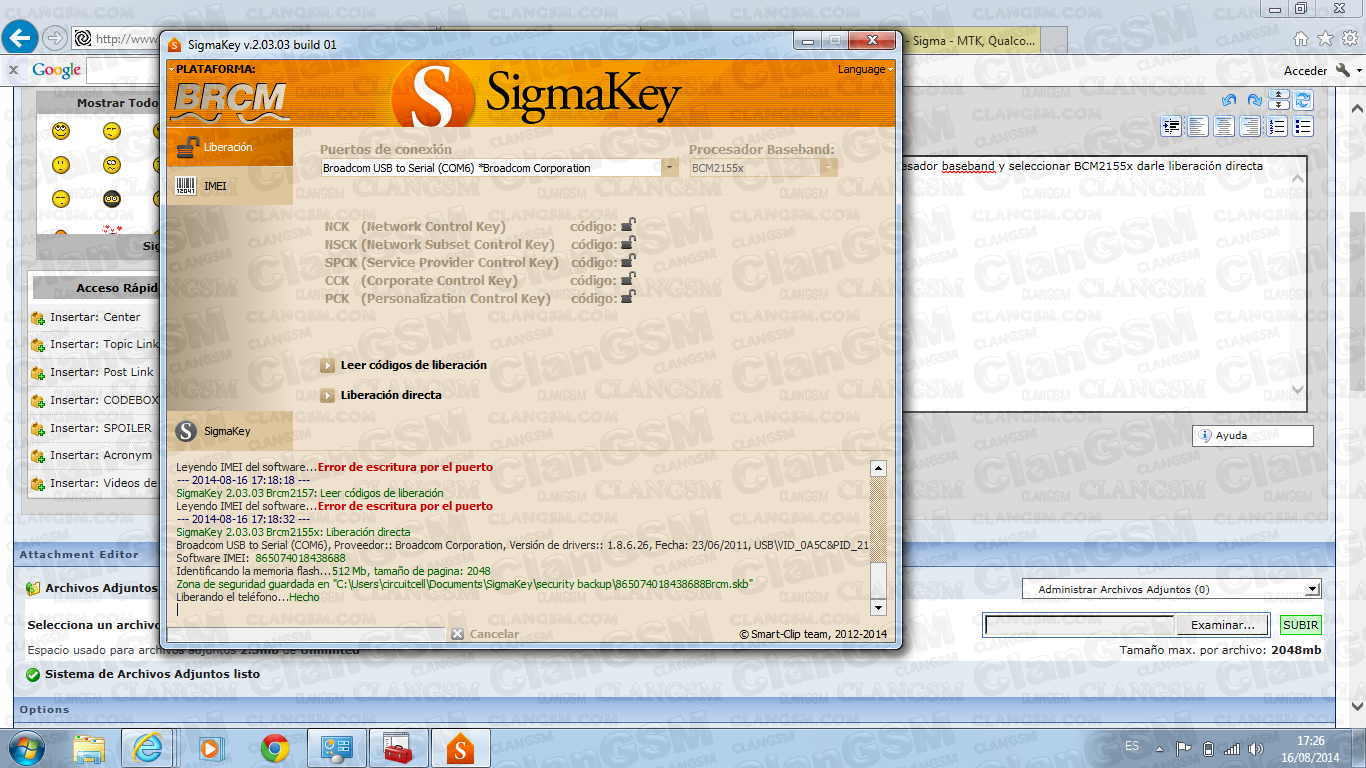Open the Puertos de conexión dropdown
The image size is (1366, 768).
(668, 168)
